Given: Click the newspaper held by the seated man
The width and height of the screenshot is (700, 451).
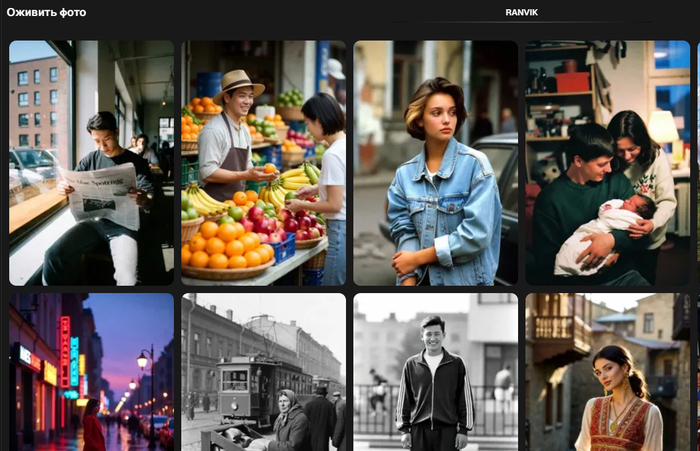Looking at the screenshot, I should 101,196.
